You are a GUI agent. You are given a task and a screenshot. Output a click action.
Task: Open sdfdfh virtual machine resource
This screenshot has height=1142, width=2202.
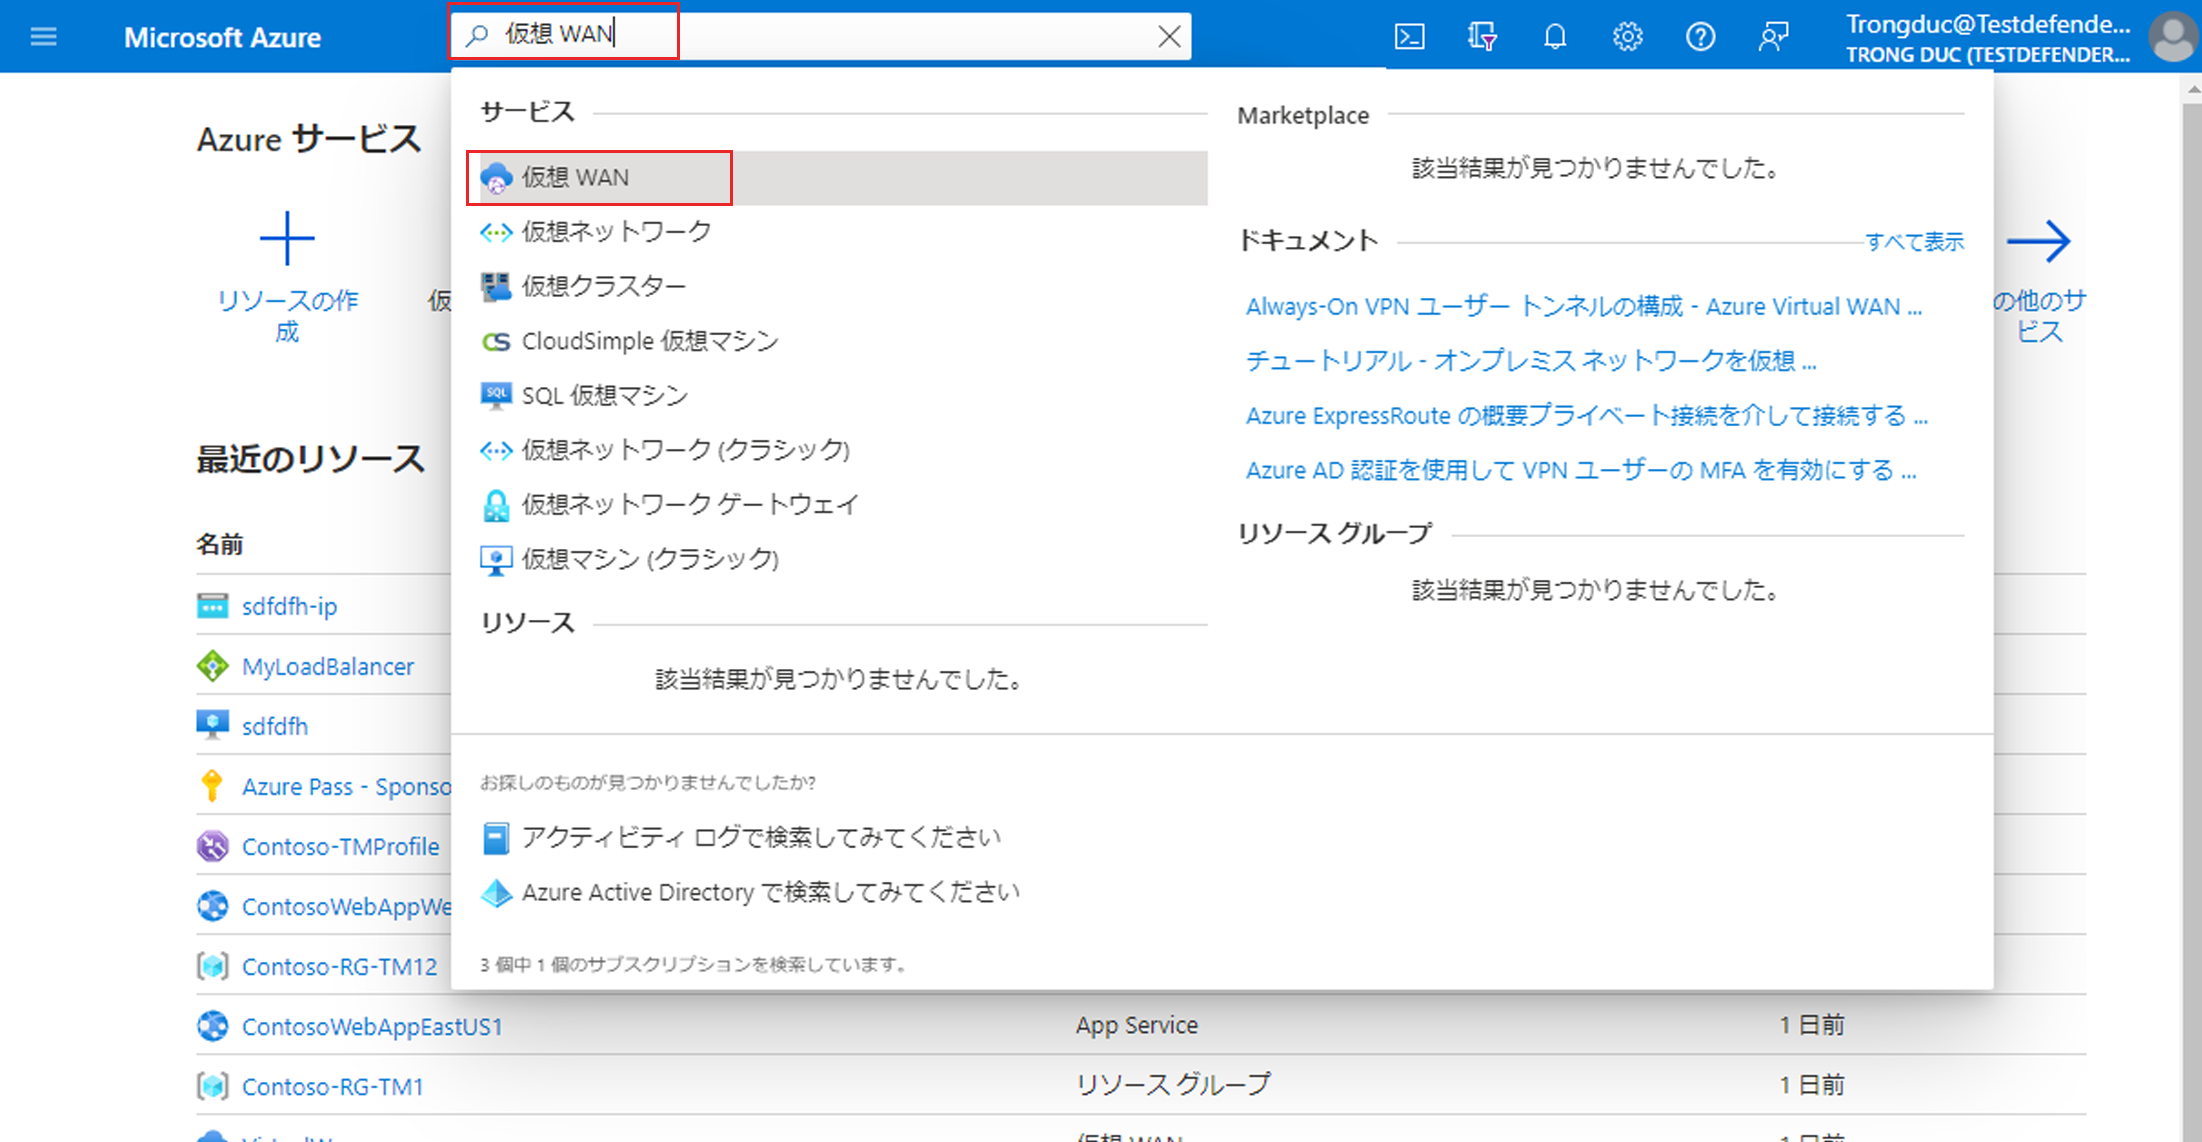click(x=275, y=726)
